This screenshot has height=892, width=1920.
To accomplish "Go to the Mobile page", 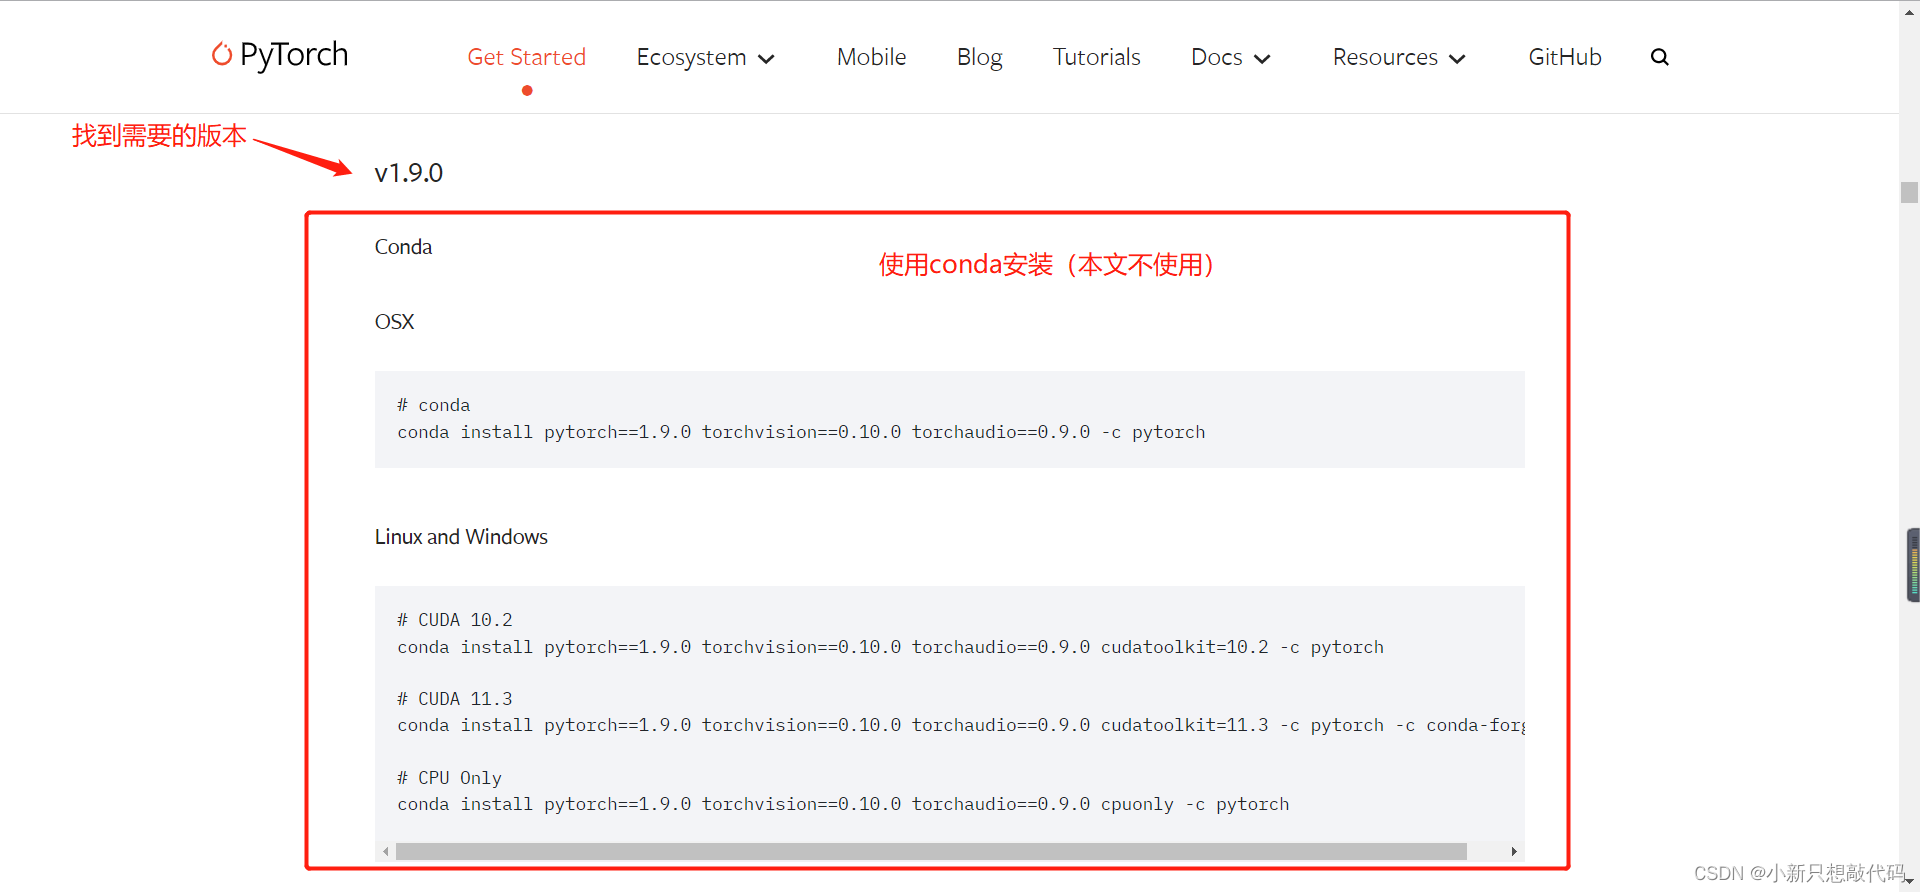I will [x=872, y=57].
